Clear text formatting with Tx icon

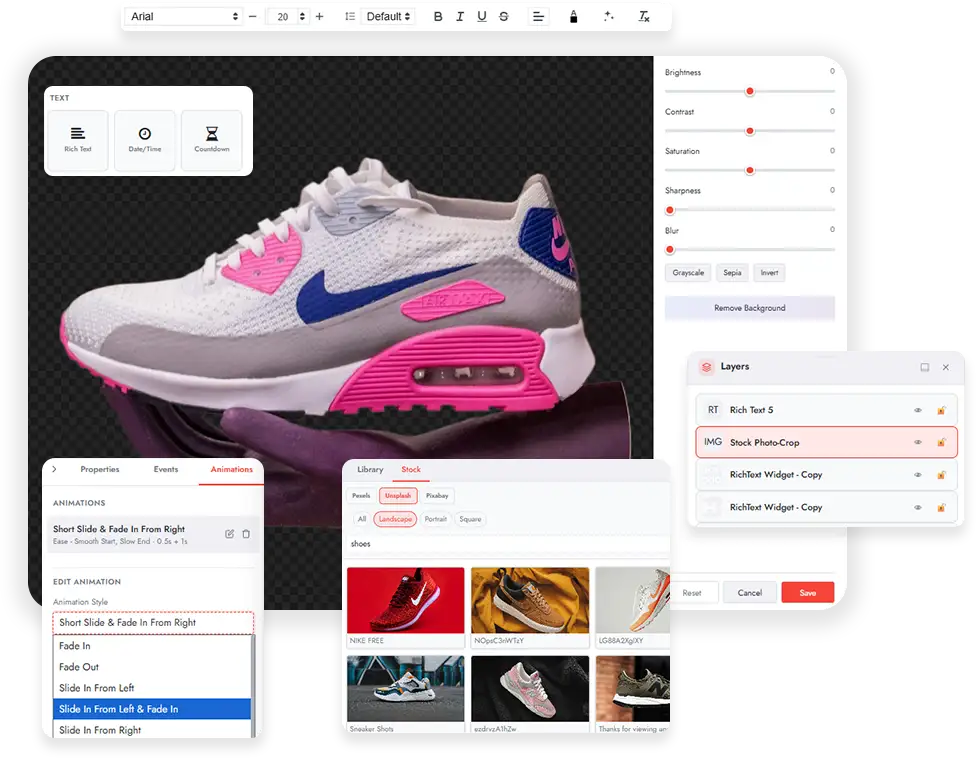click(644, 17)
